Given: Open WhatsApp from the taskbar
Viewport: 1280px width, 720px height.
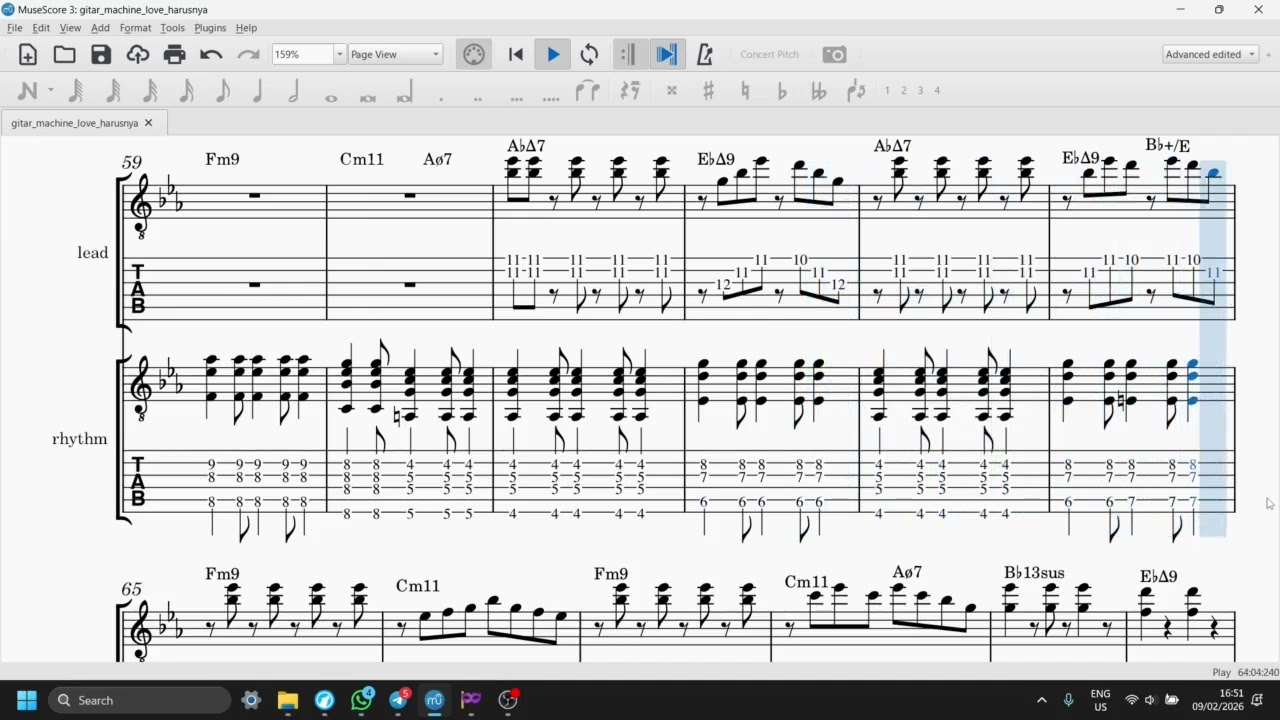Looking at the screenshot, I should (x=361, y=700).
